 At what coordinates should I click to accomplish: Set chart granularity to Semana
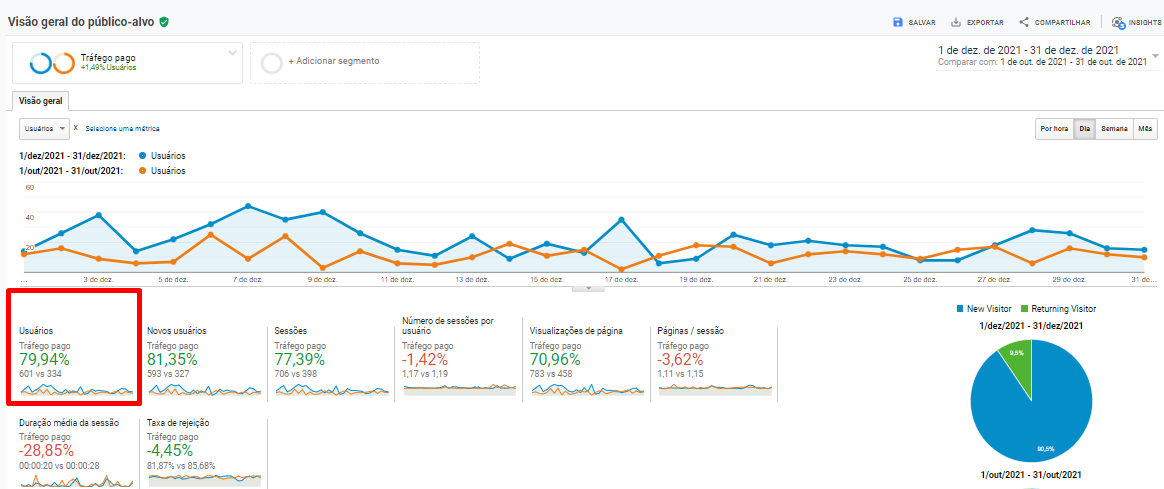tap(1114, 129)
